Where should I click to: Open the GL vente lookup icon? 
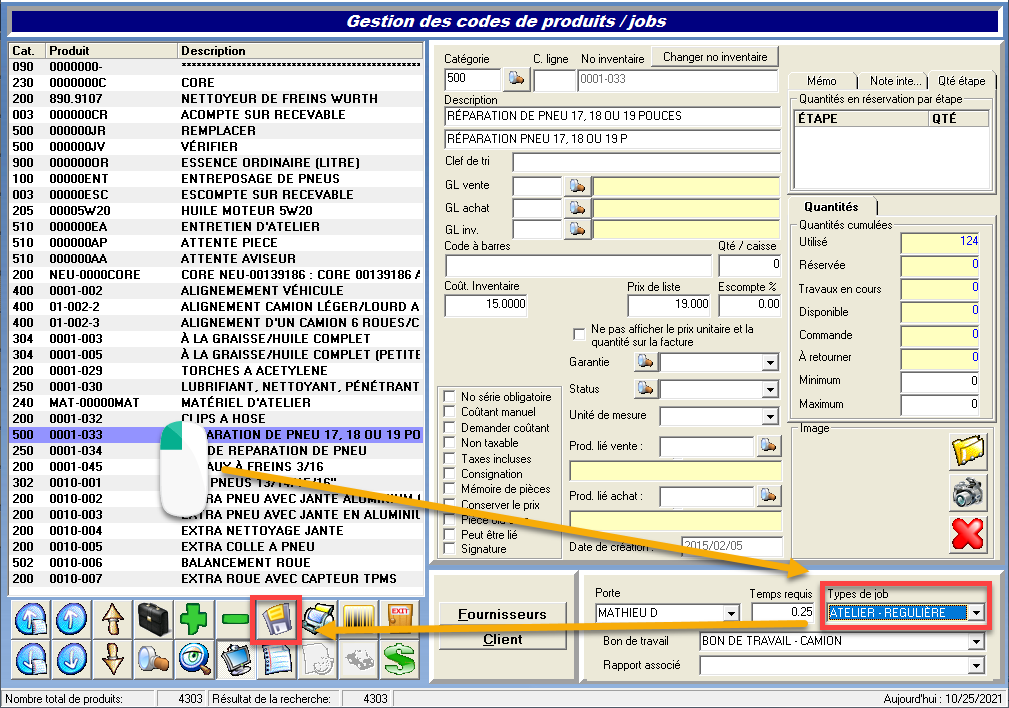click(x=577, y=187)
